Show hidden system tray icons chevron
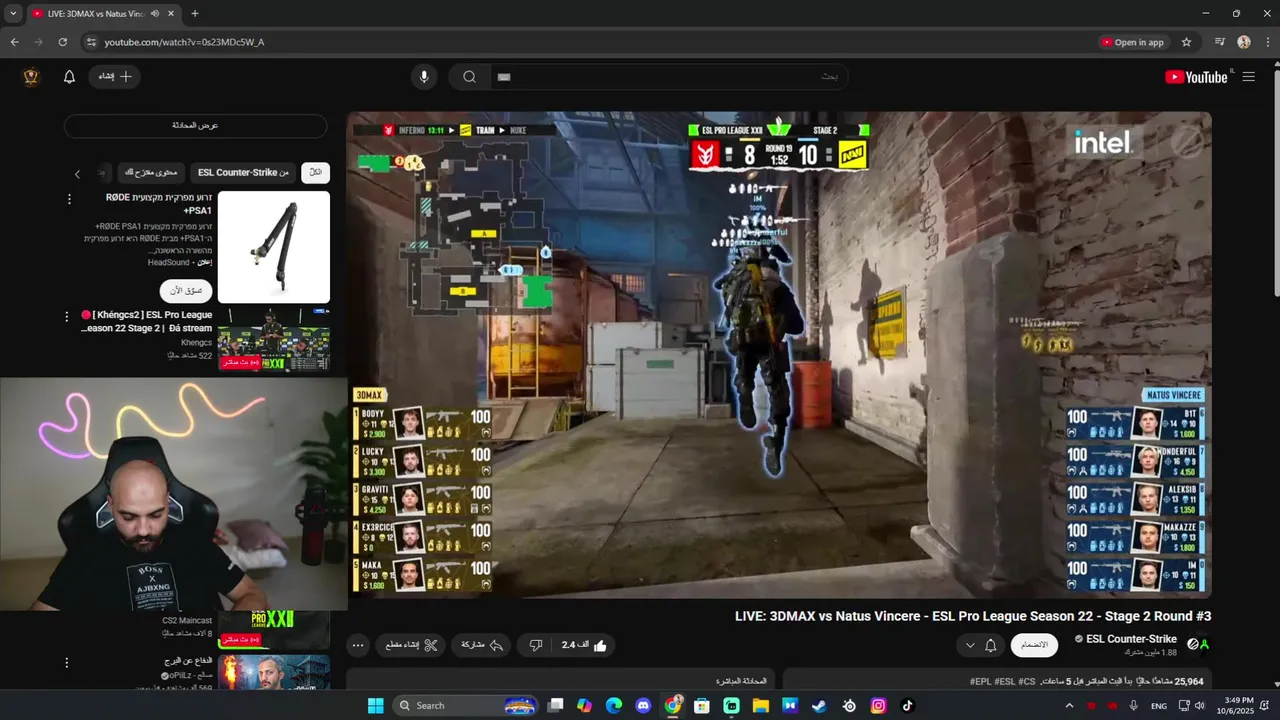The height and width of the screenshot is (720, 1280). [x=1069, y=705]
